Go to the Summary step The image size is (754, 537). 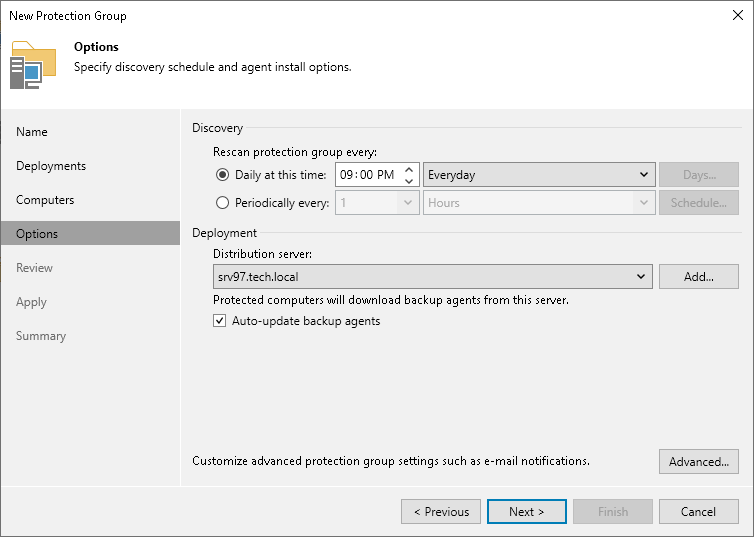click(41, 336)
